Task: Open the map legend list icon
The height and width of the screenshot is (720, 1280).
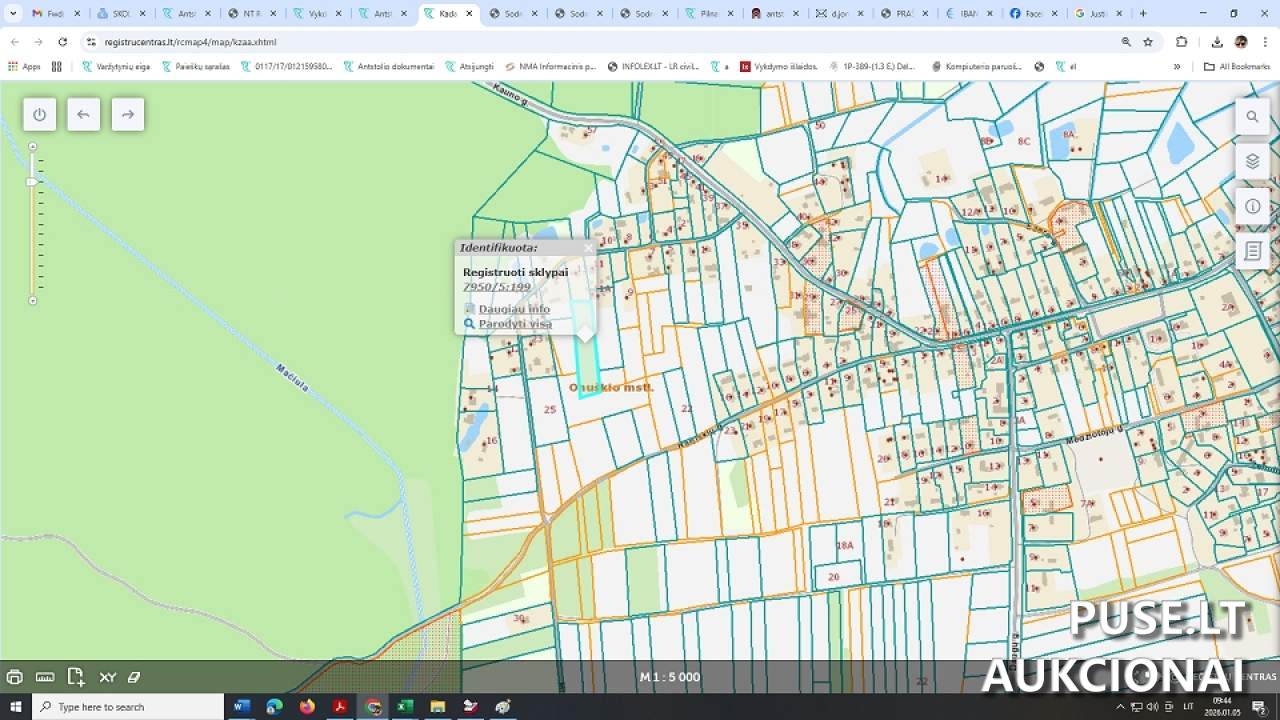Action: (1252, 251)
